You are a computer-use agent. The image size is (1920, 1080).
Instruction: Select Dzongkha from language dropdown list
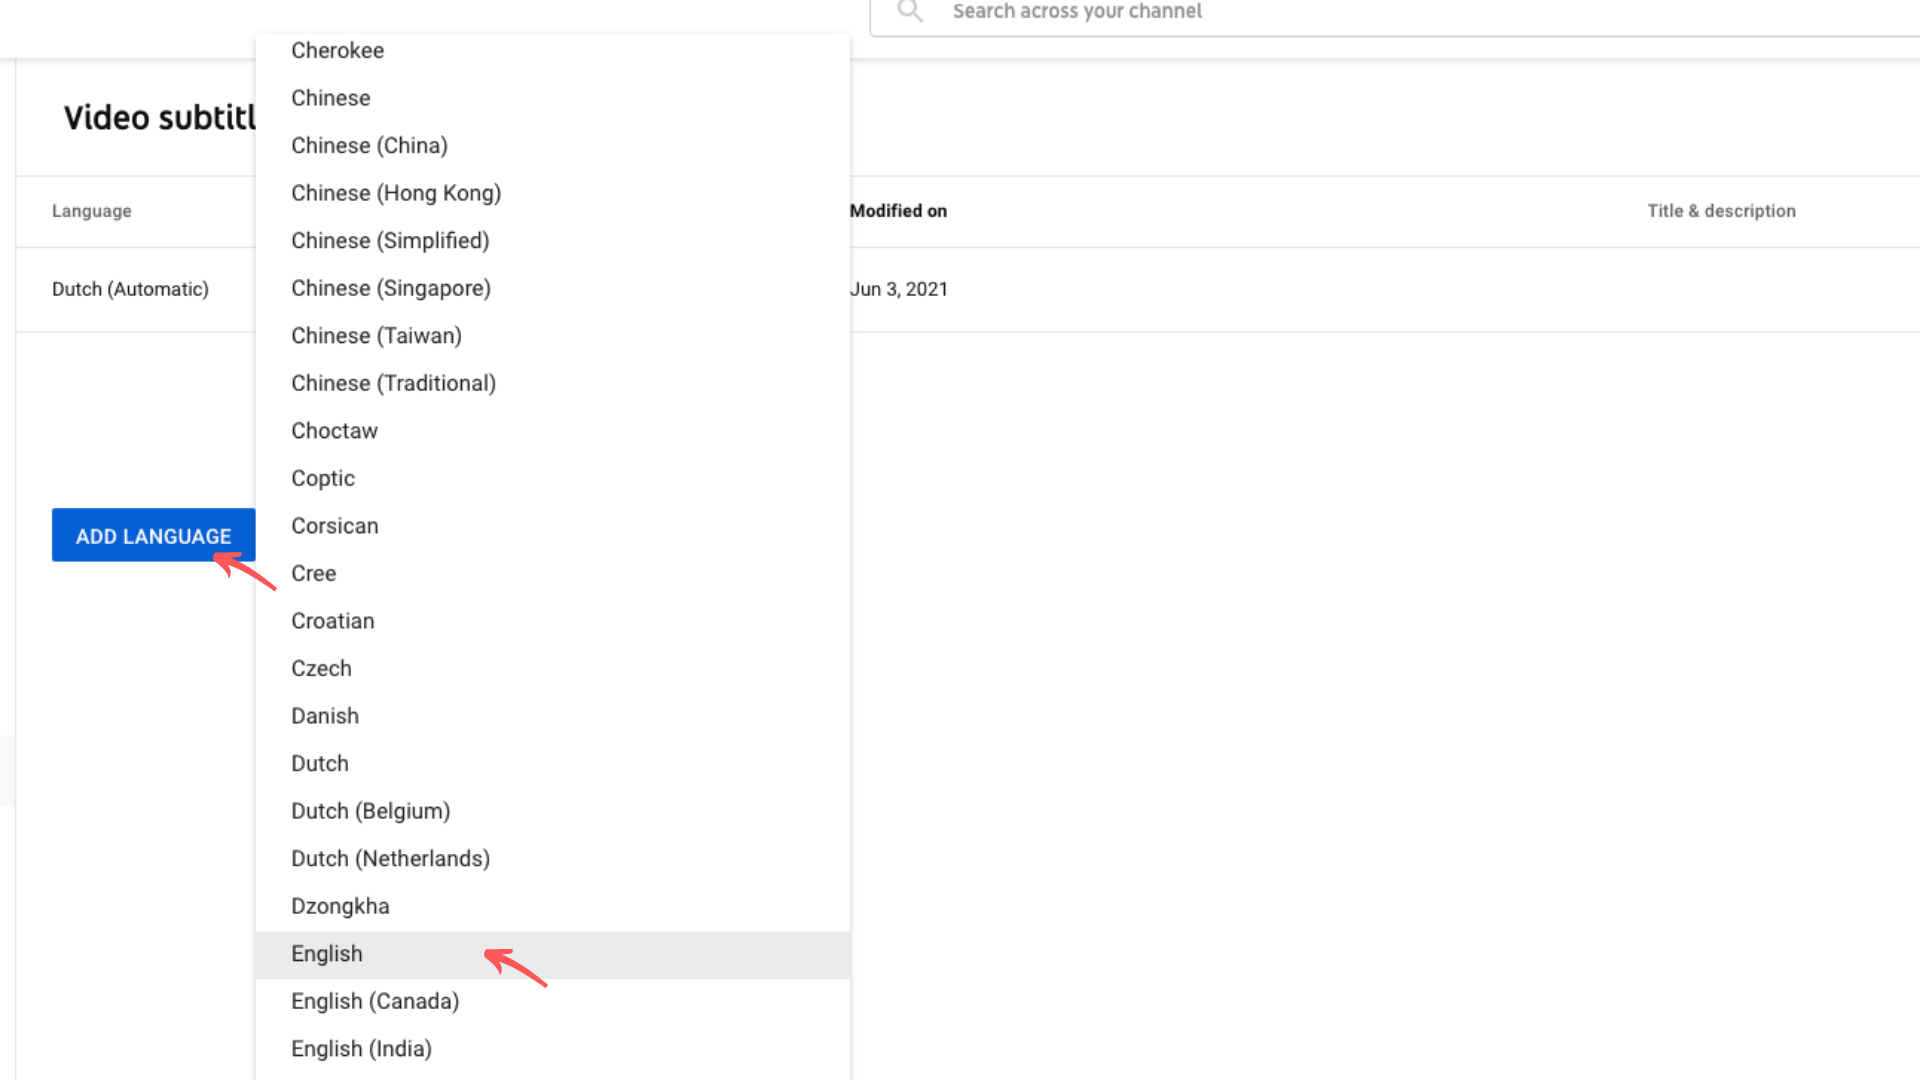click(340, 906)
